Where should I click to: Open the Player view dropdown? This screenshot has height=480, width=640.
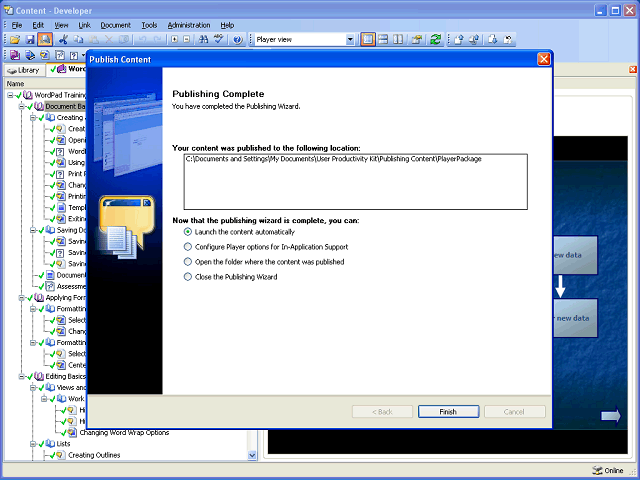coord(350,40)
